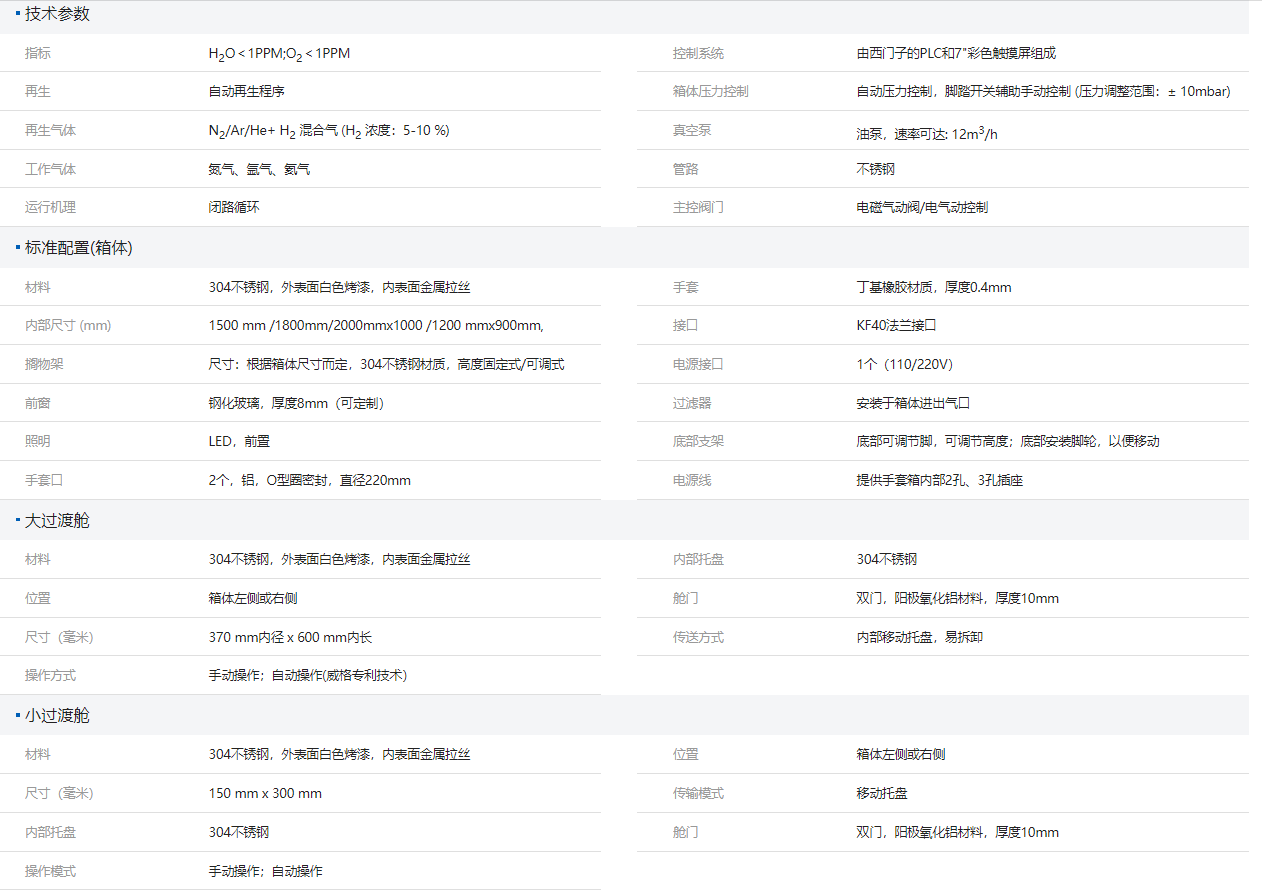Select the H2O<1PPM;O2<1PPM specification value
The width and height of the screenshot is (1262, 891).
point(278,52)
